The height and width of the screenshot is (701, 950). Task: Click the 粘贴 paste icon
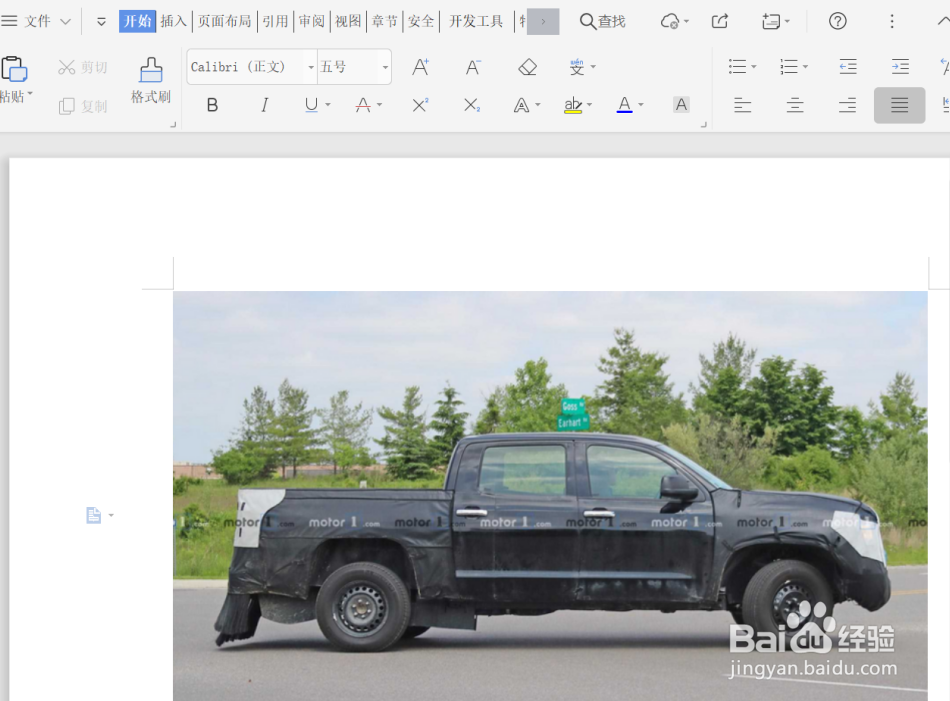click(14, 69)
